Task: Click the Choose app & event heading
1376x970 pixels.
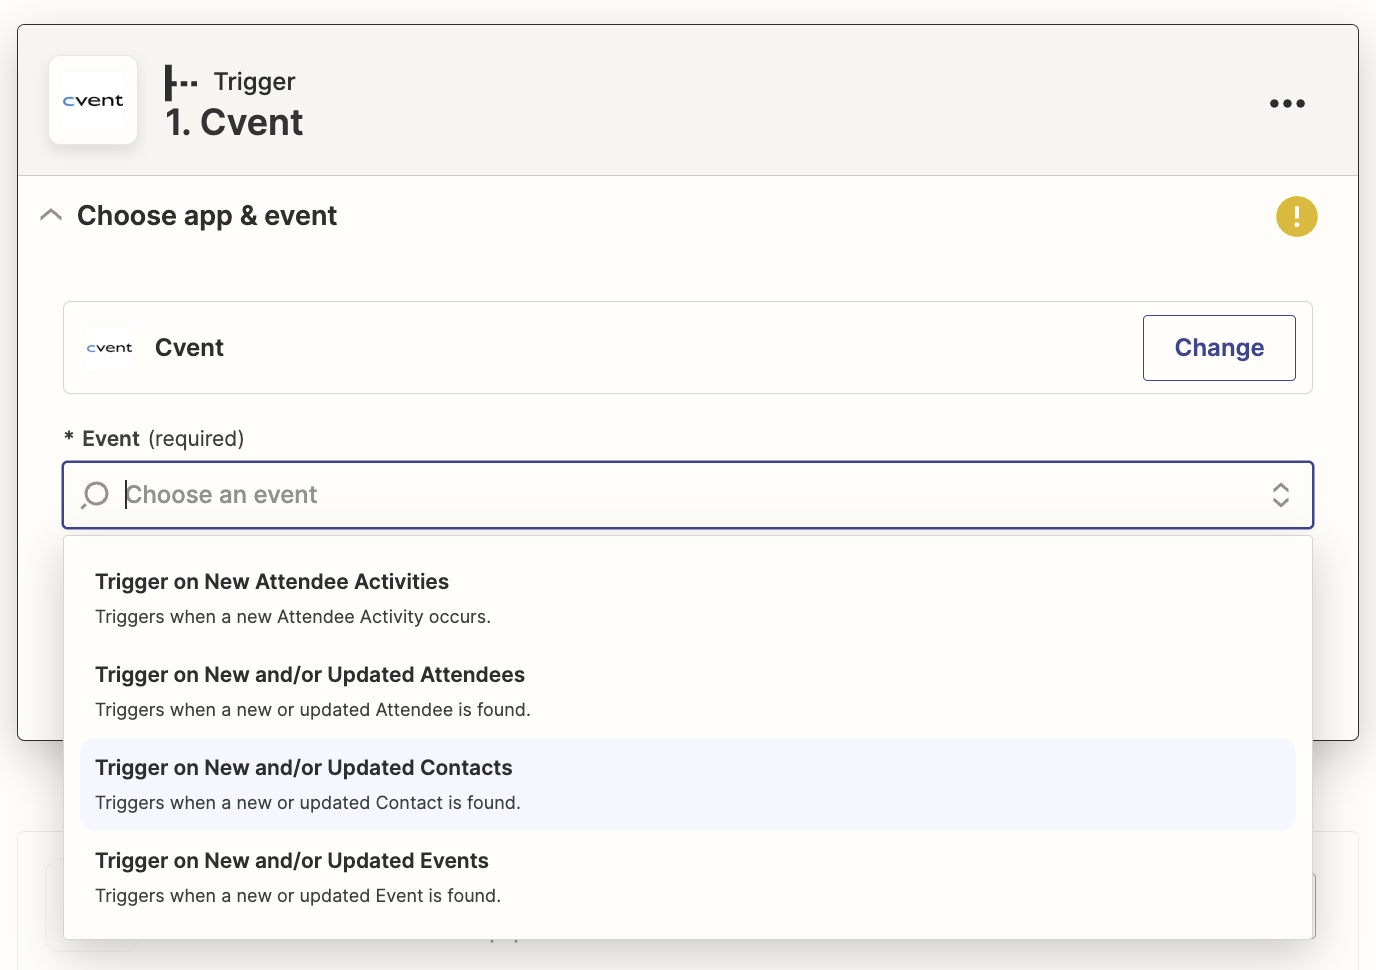Action: (207, 216)
